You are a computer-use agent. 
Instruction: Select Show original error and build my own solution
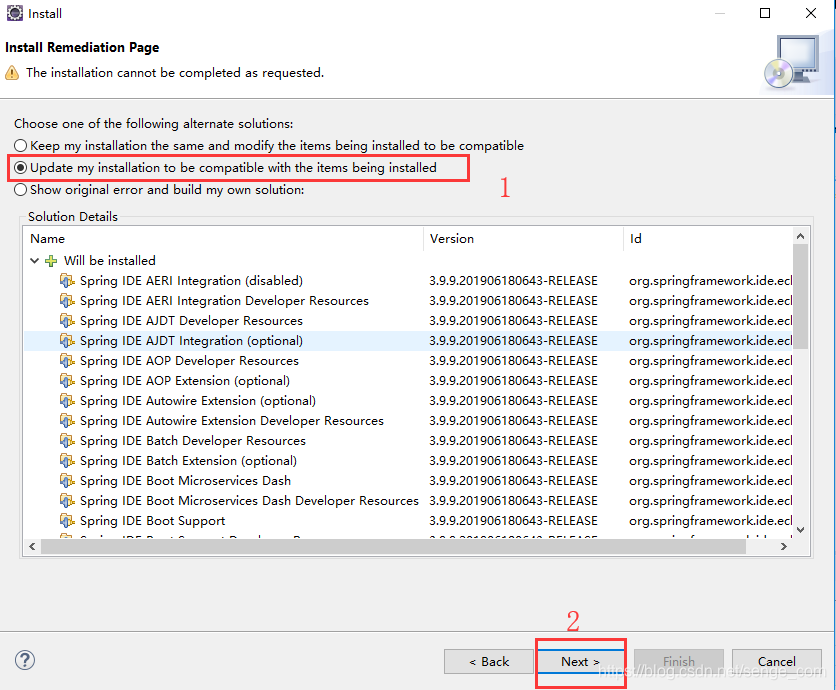tap(159, 190)
